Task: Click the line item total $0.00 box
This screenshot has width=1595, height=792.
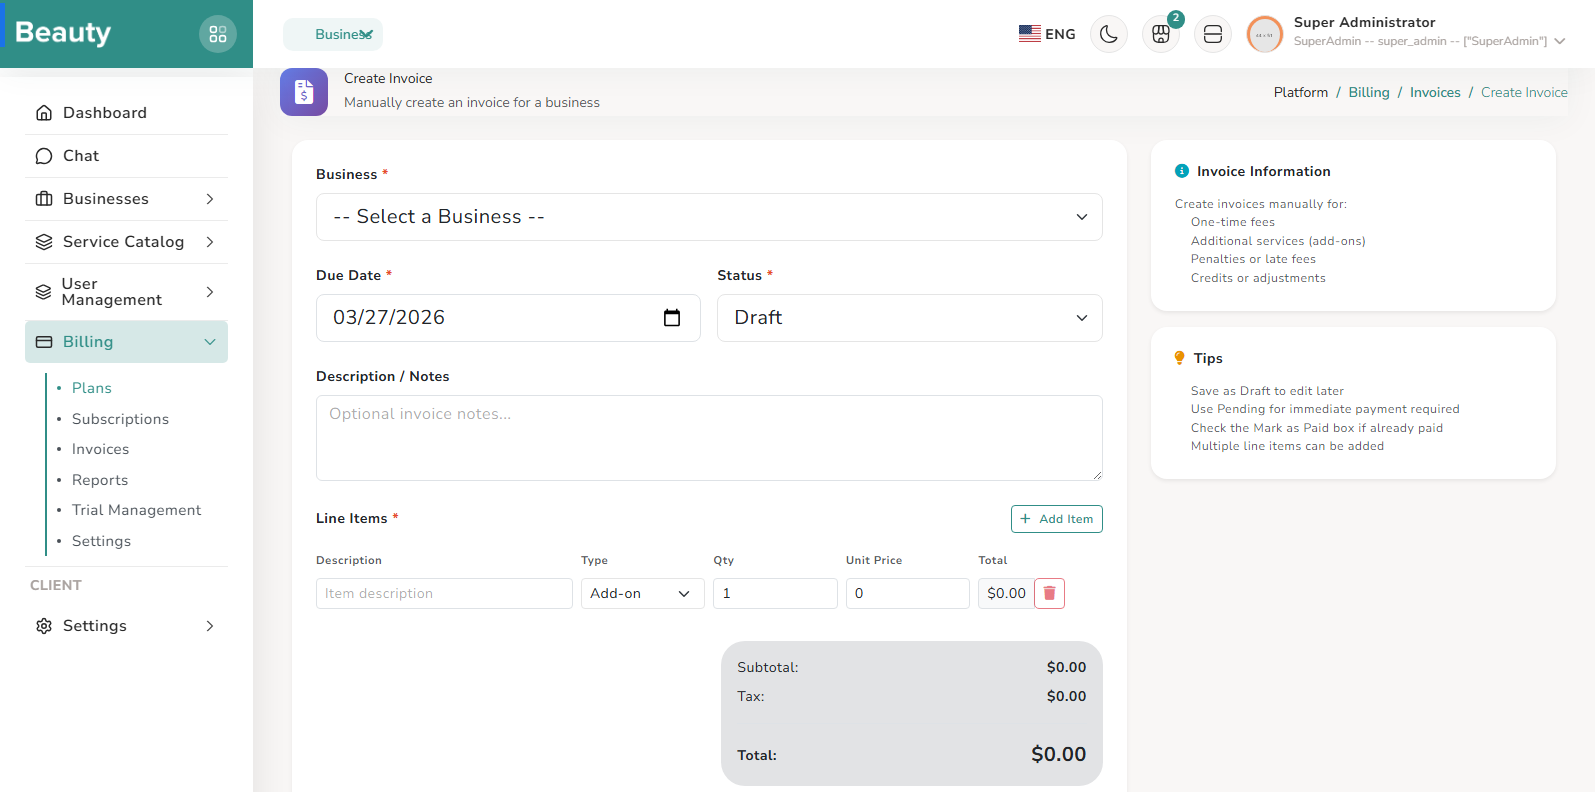Action: click(x=1006, y=593)
